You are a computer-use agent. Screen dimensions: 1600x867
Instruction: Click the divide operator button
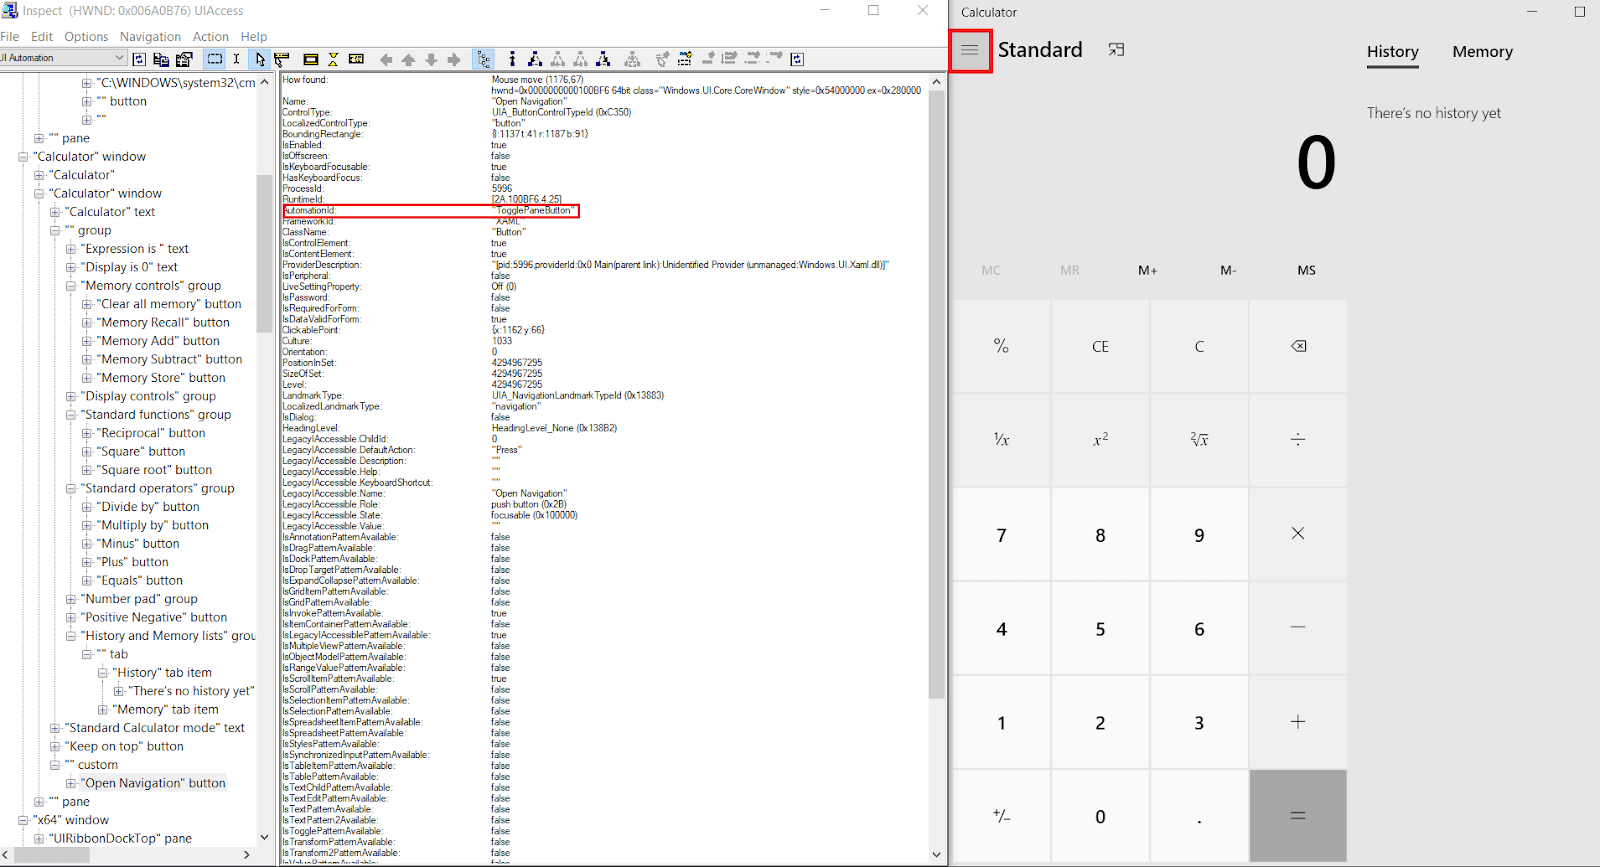point(1298,440)
